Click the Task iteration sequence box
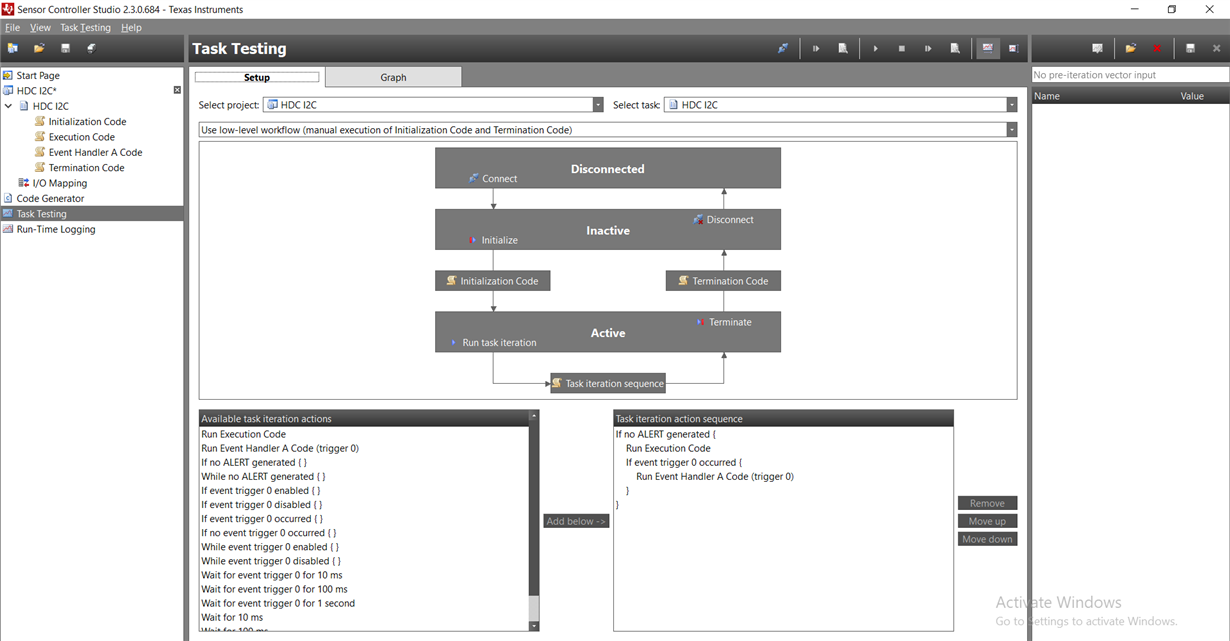 (608, 383)
